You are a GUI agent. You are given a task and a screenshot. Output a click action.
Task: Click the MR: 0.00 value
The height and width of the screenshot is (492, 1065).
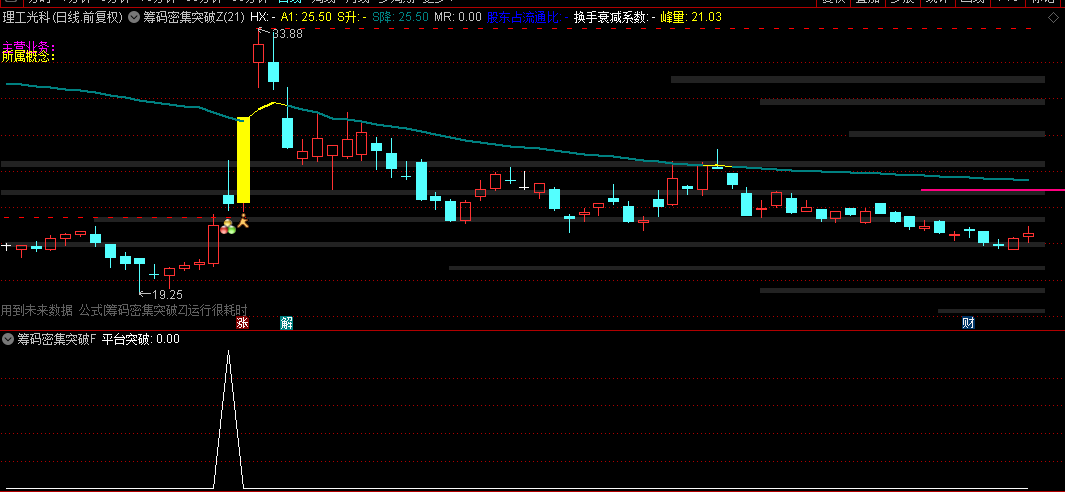(x=457, y=17)
